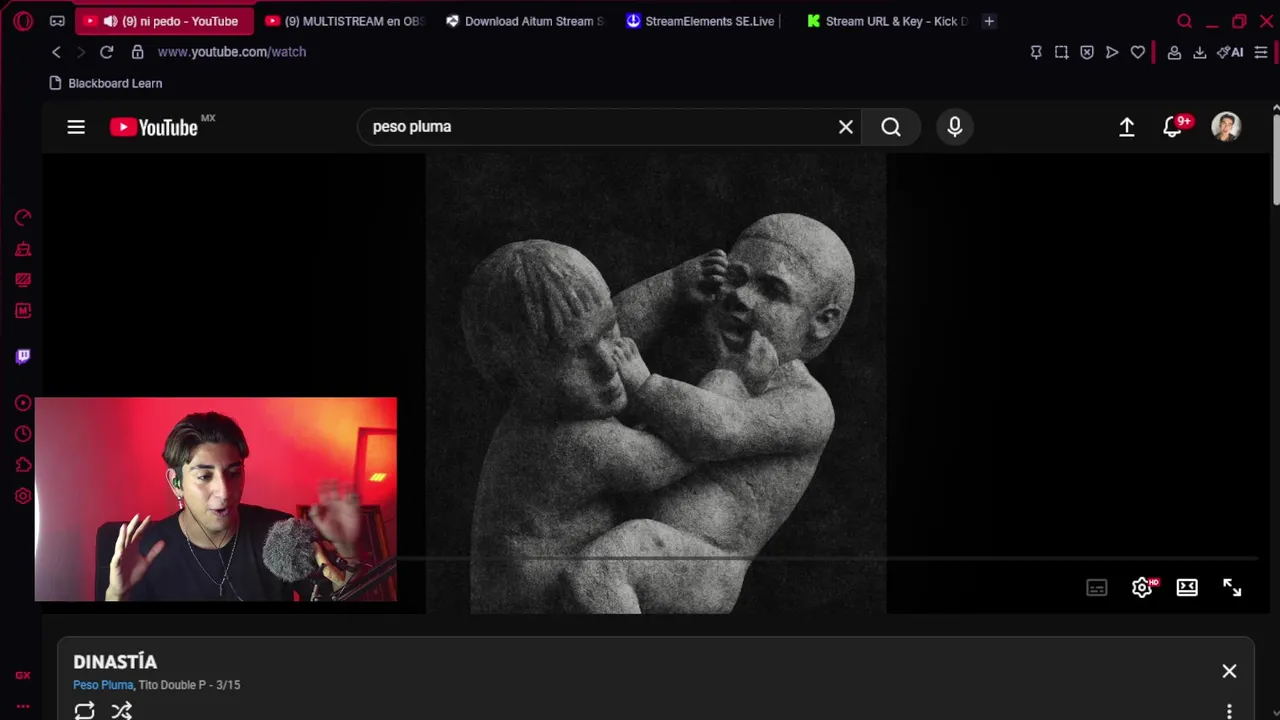
Task: Click the statue album art video
Action: click(x=656, y=383)
